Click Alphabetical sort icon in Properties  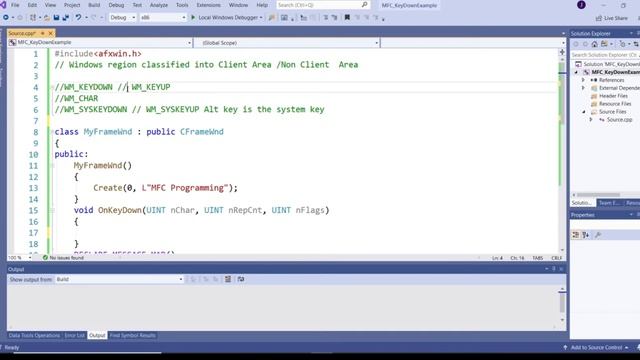pyautogui.click(x=586, y=235)
